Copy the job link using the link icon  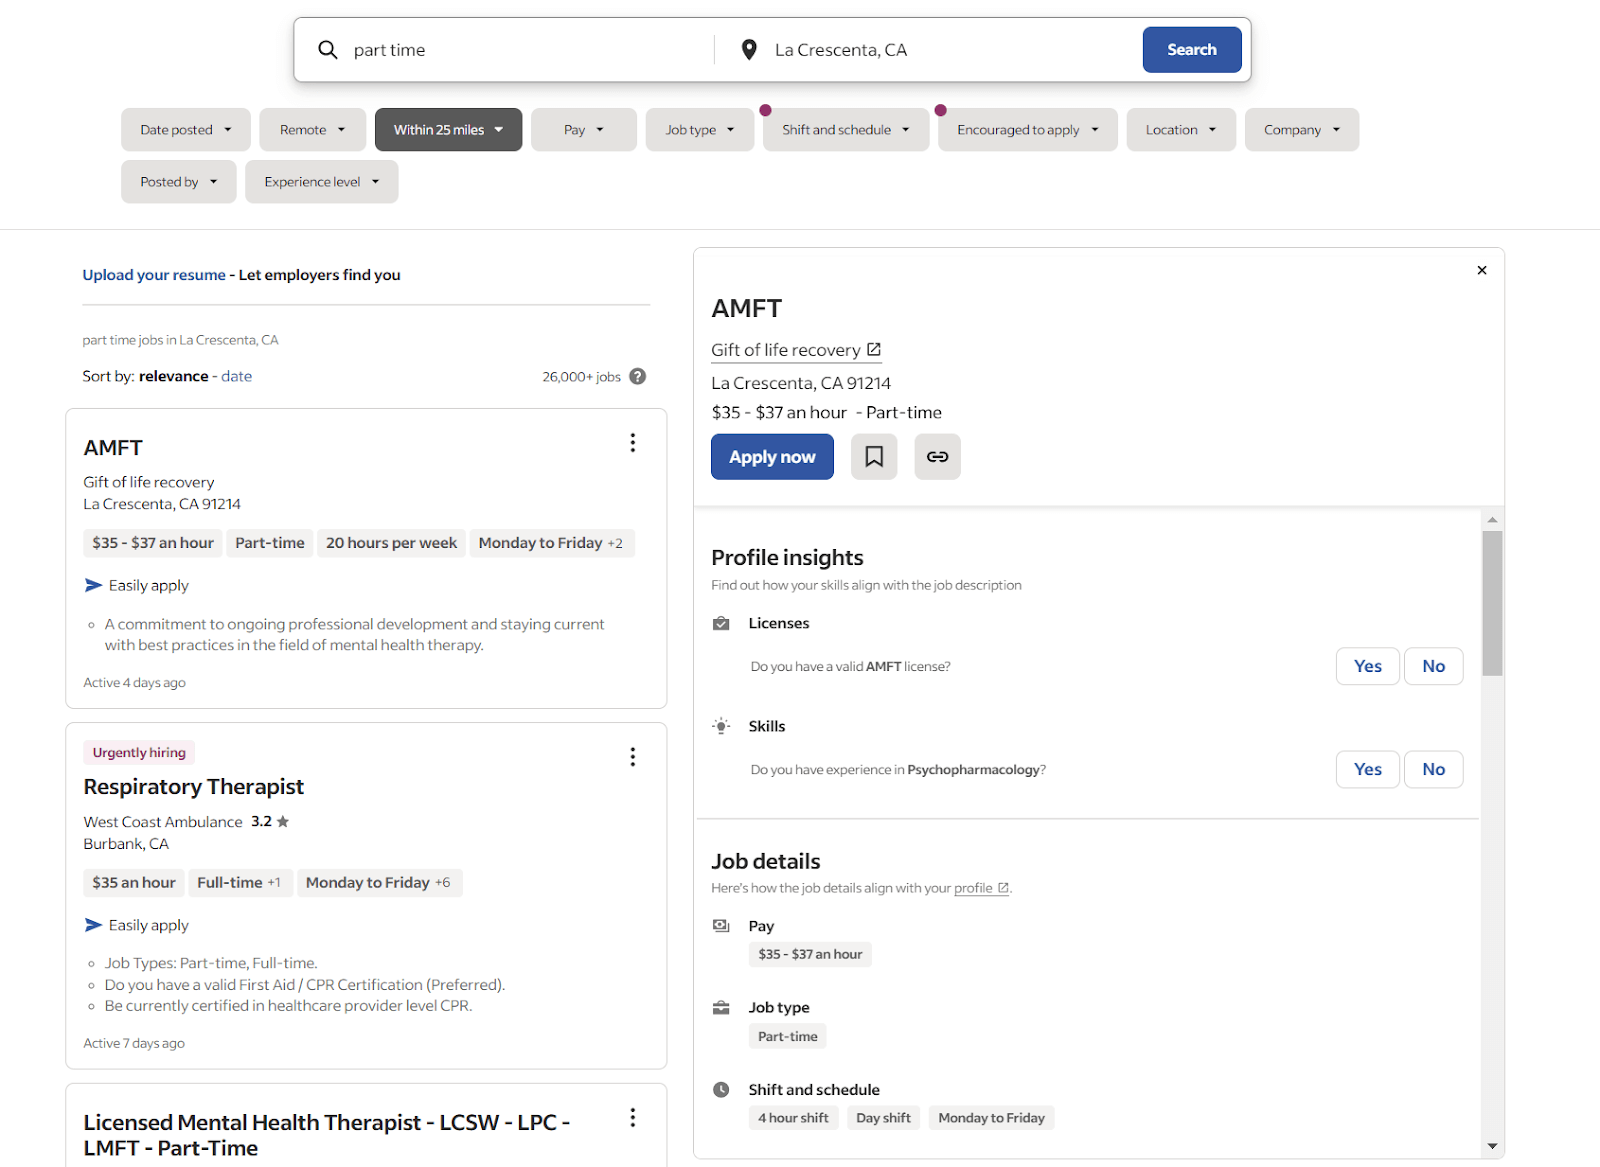[936, 456]
